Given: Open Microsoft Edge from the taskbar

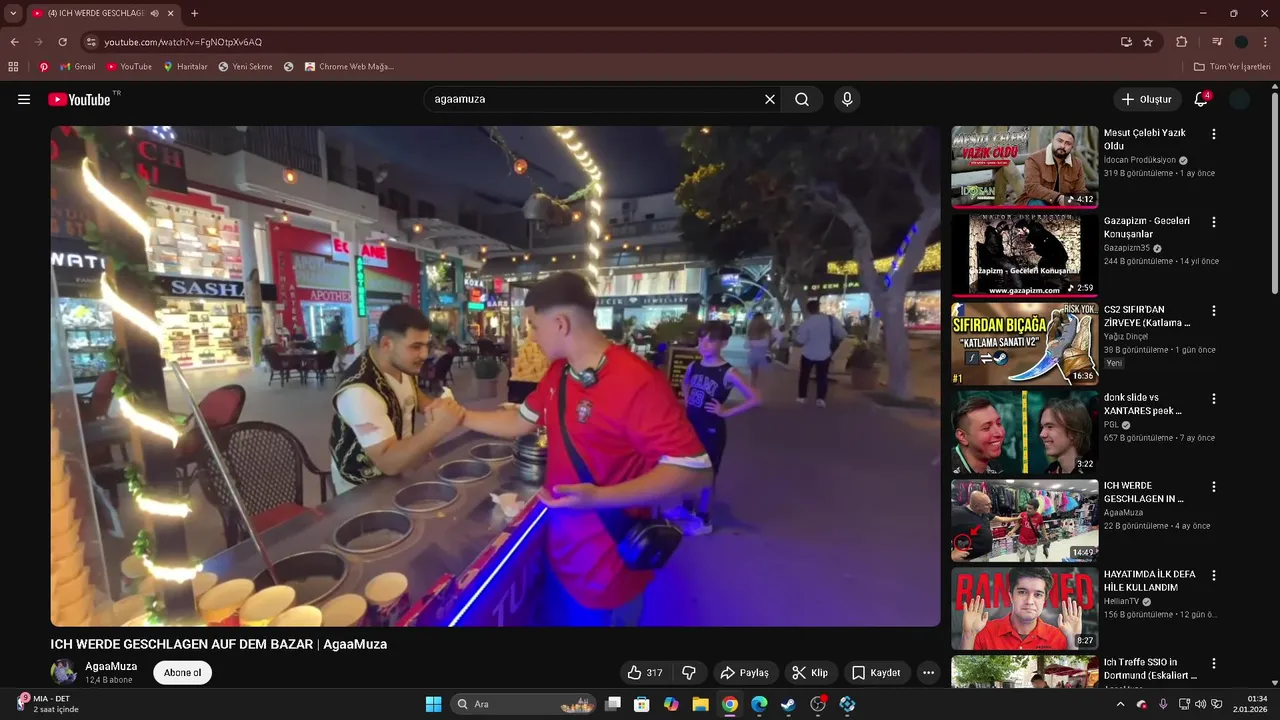Looking at the screenshot, I should (759, 704).
